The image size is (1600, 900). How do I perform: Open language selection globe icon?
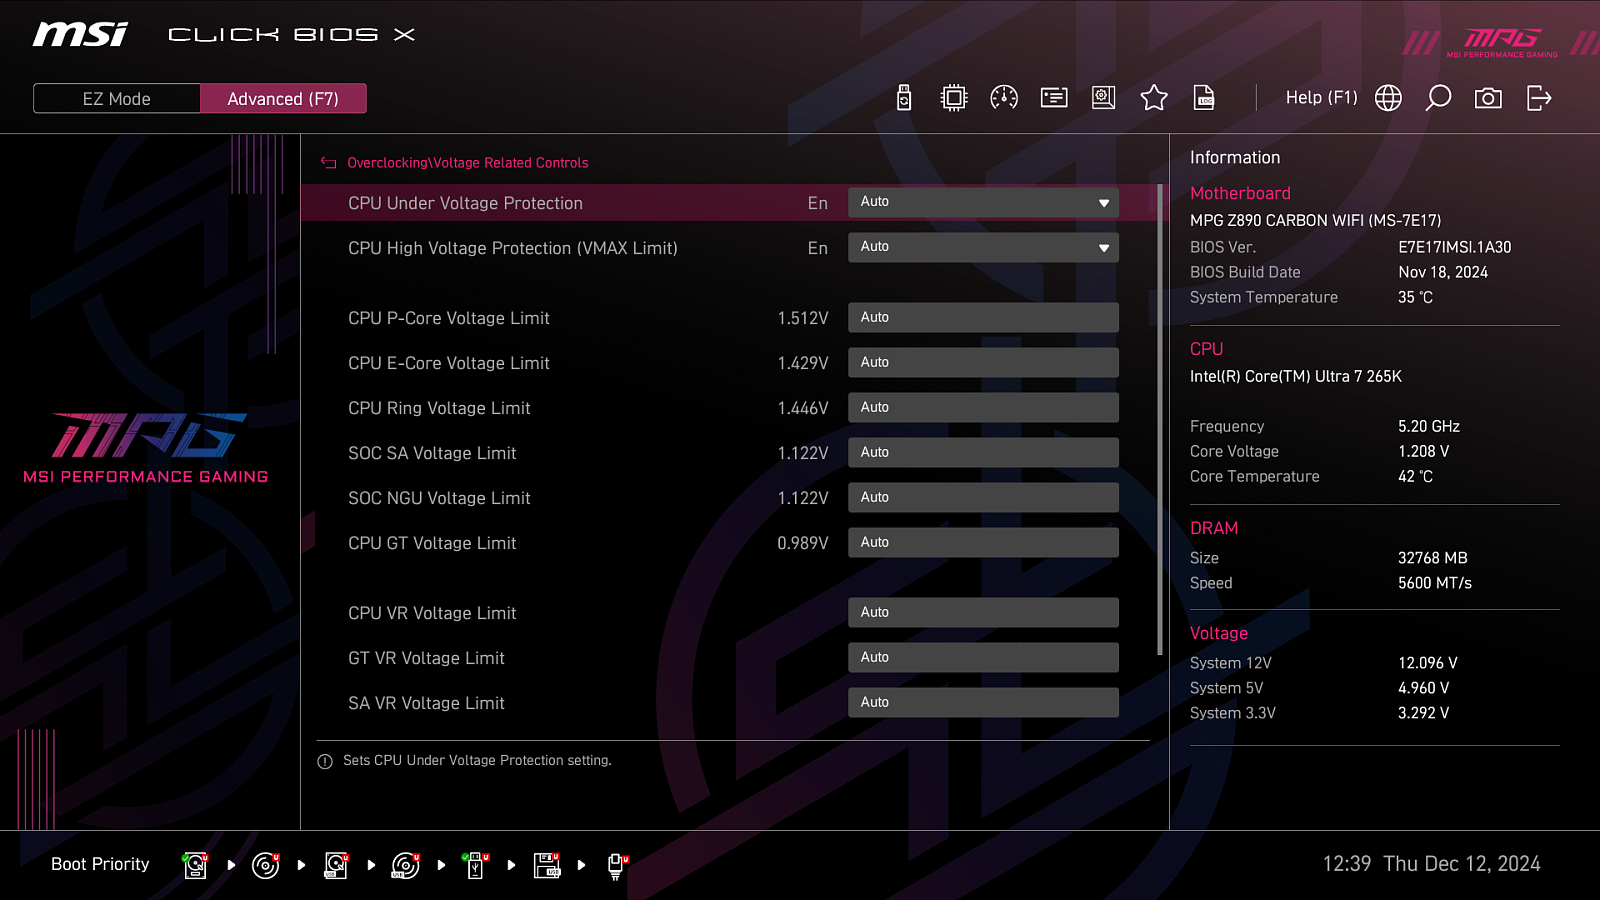pyautogui.click(x=1388, y=98)
